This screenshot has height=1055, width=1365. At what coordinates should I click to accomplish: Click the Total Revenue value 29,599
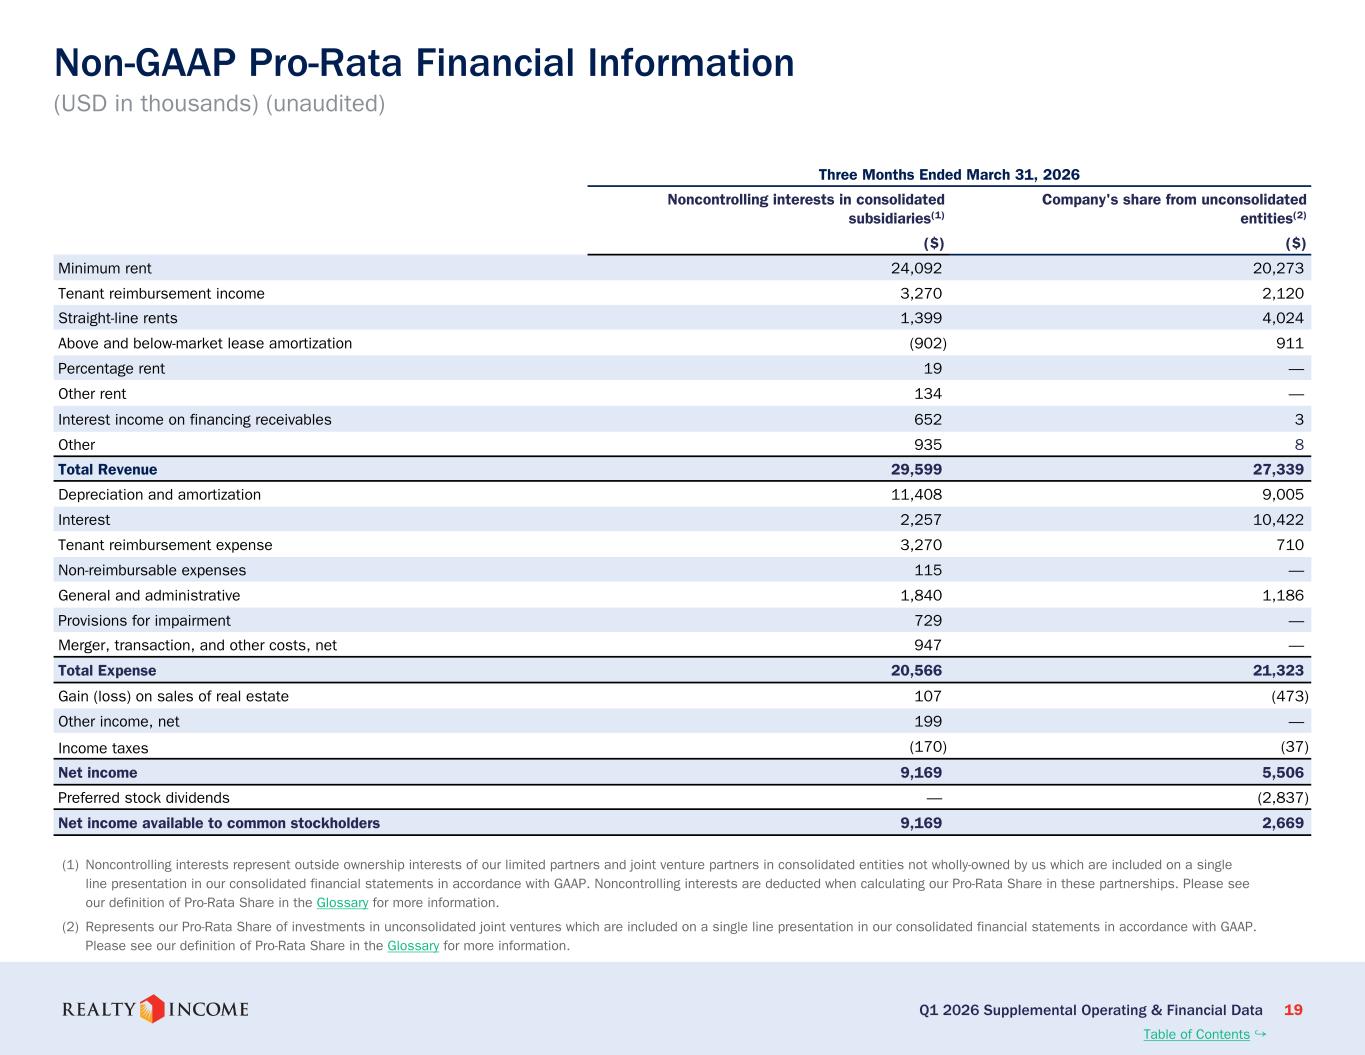coord(916,469)
